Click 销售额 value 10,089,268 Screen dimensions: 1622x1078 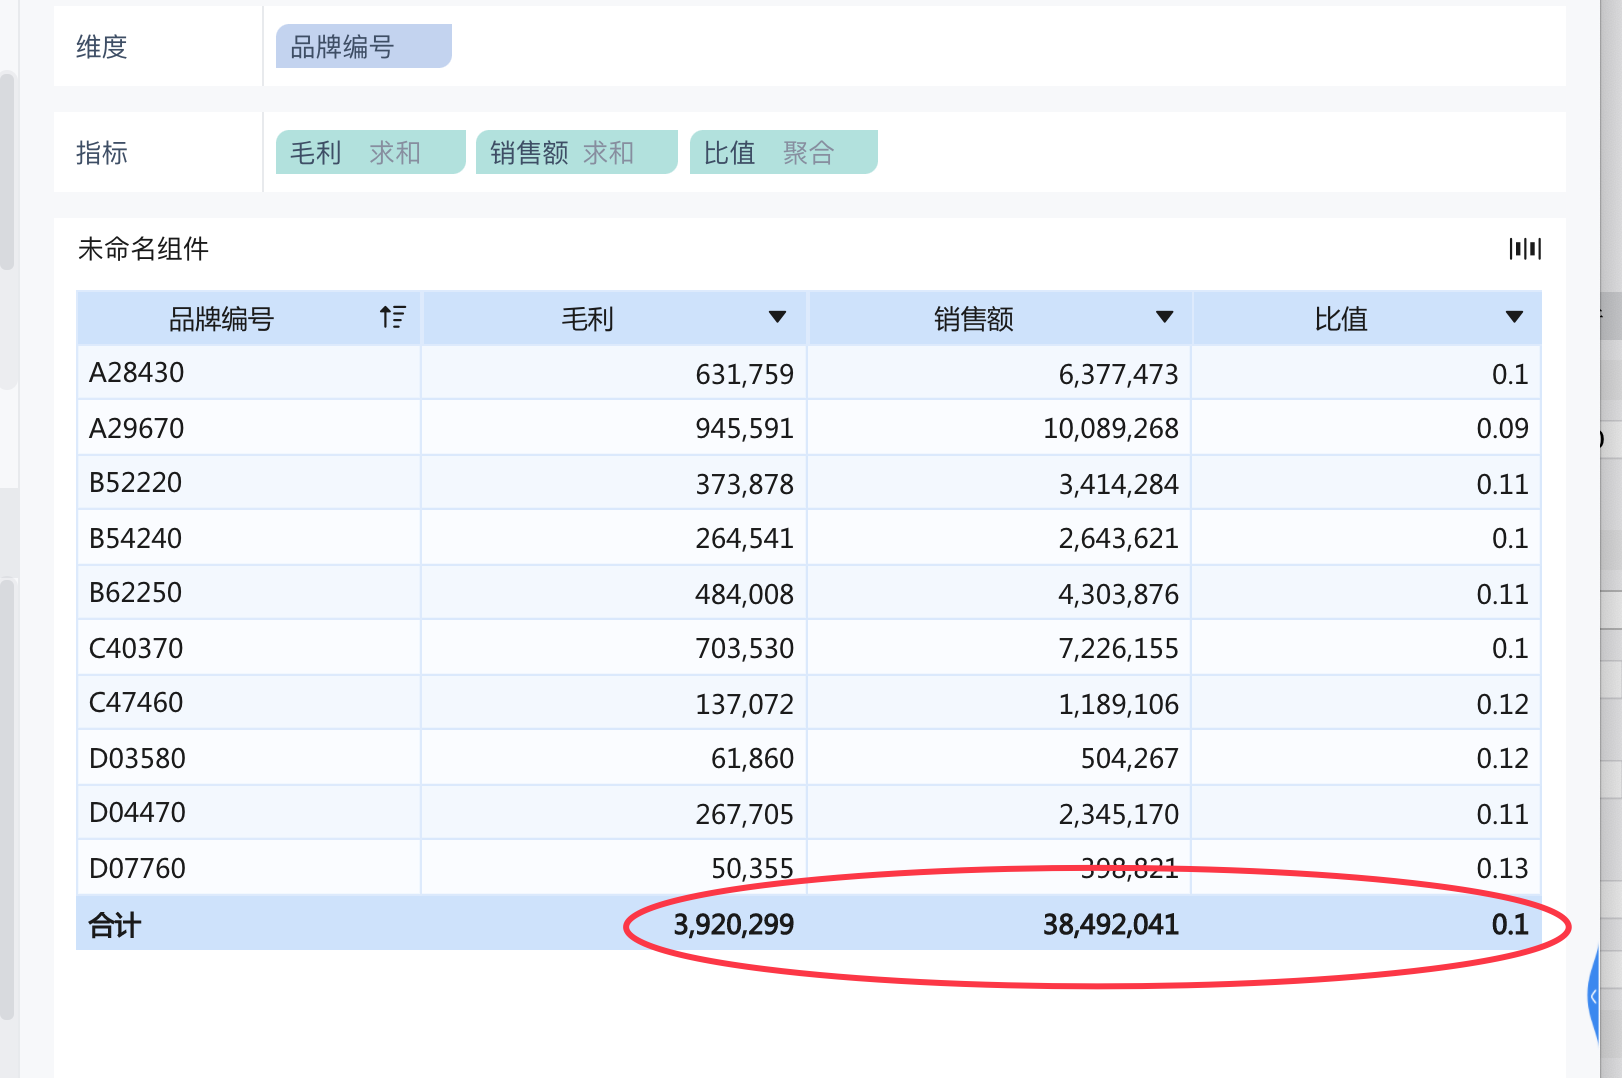point(1111,429)
